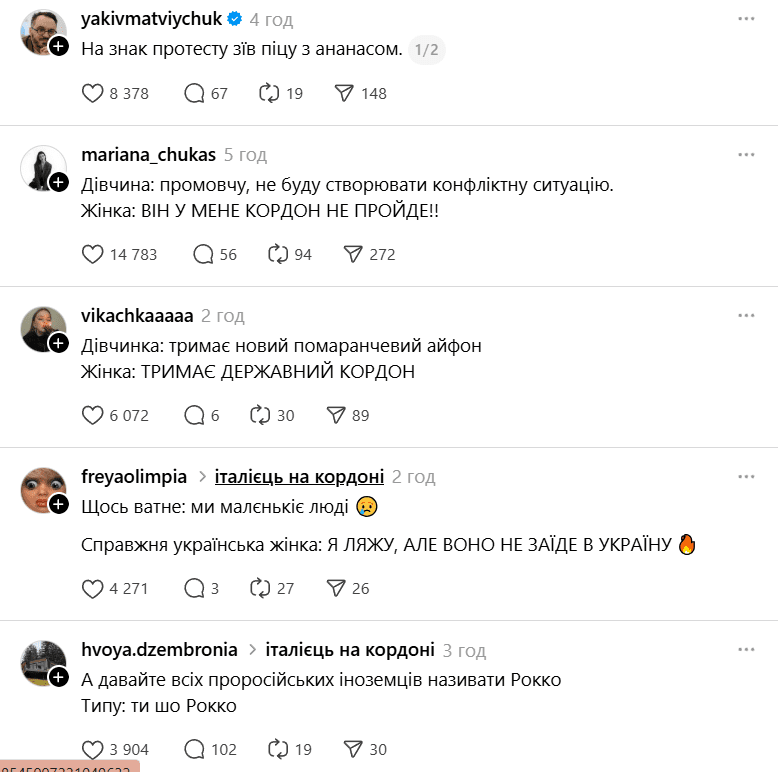Expand the 1/2 thread indicator

(427, 49)
